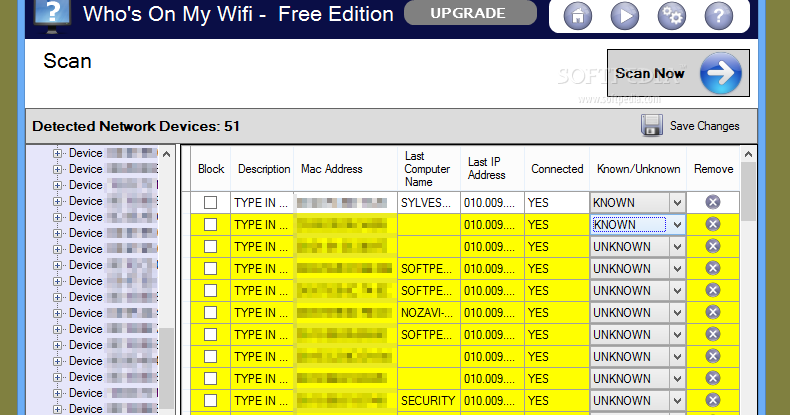Open the Home screen icon
790x415 pixels.
coord(577,16)
